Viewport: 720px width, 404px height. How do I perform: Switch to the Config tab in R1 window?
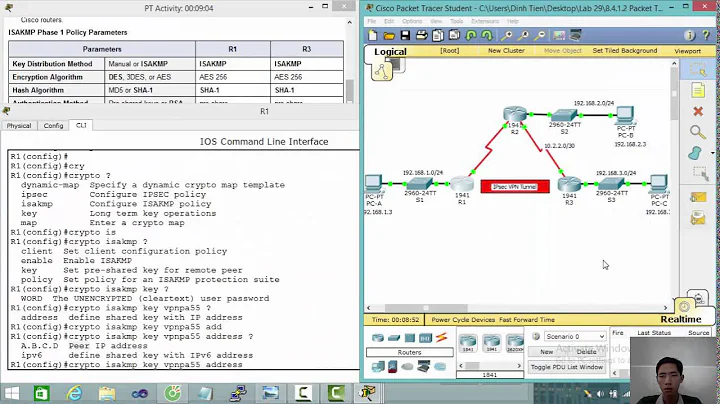(x=53, y=125)
